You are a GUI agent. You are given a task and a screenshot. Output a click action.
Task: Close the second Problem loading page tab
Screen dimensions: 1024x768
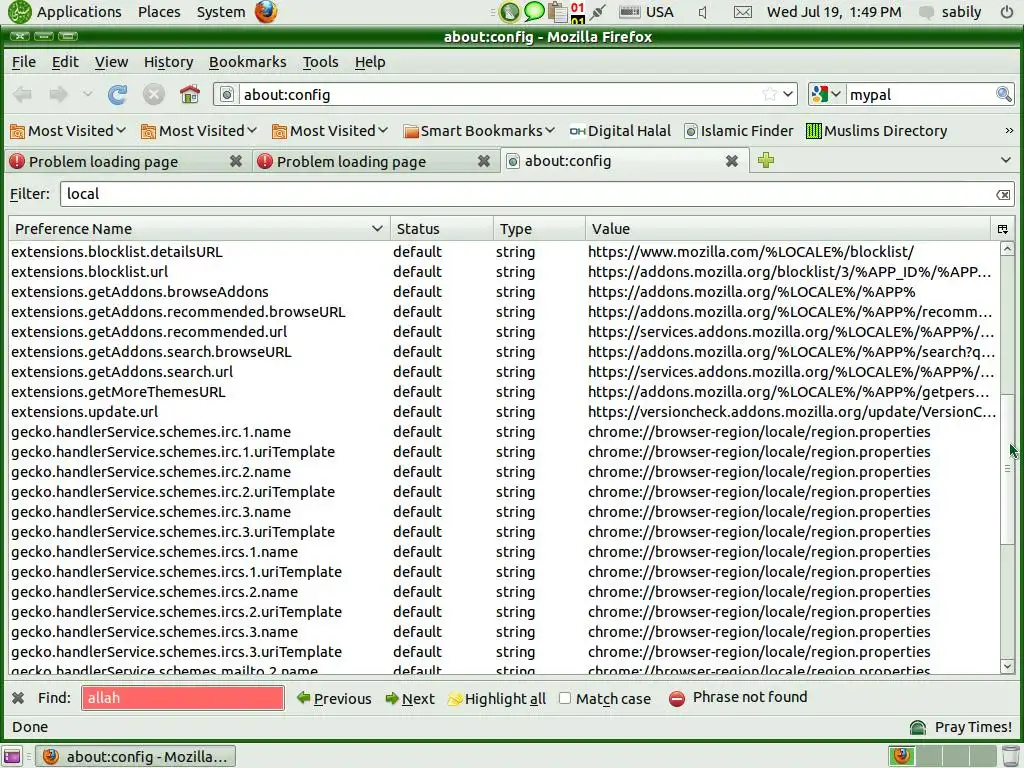(483, 161)
